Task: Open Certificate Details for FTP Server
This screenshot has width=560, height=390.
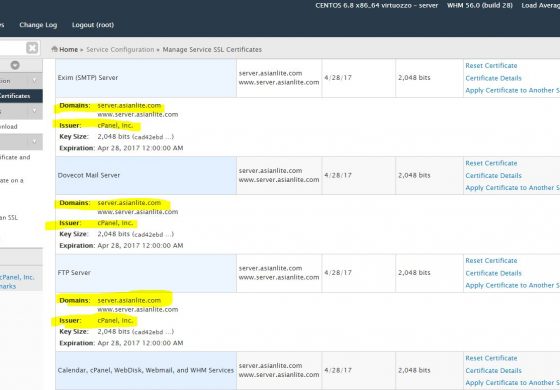Action: click(493, 273)
